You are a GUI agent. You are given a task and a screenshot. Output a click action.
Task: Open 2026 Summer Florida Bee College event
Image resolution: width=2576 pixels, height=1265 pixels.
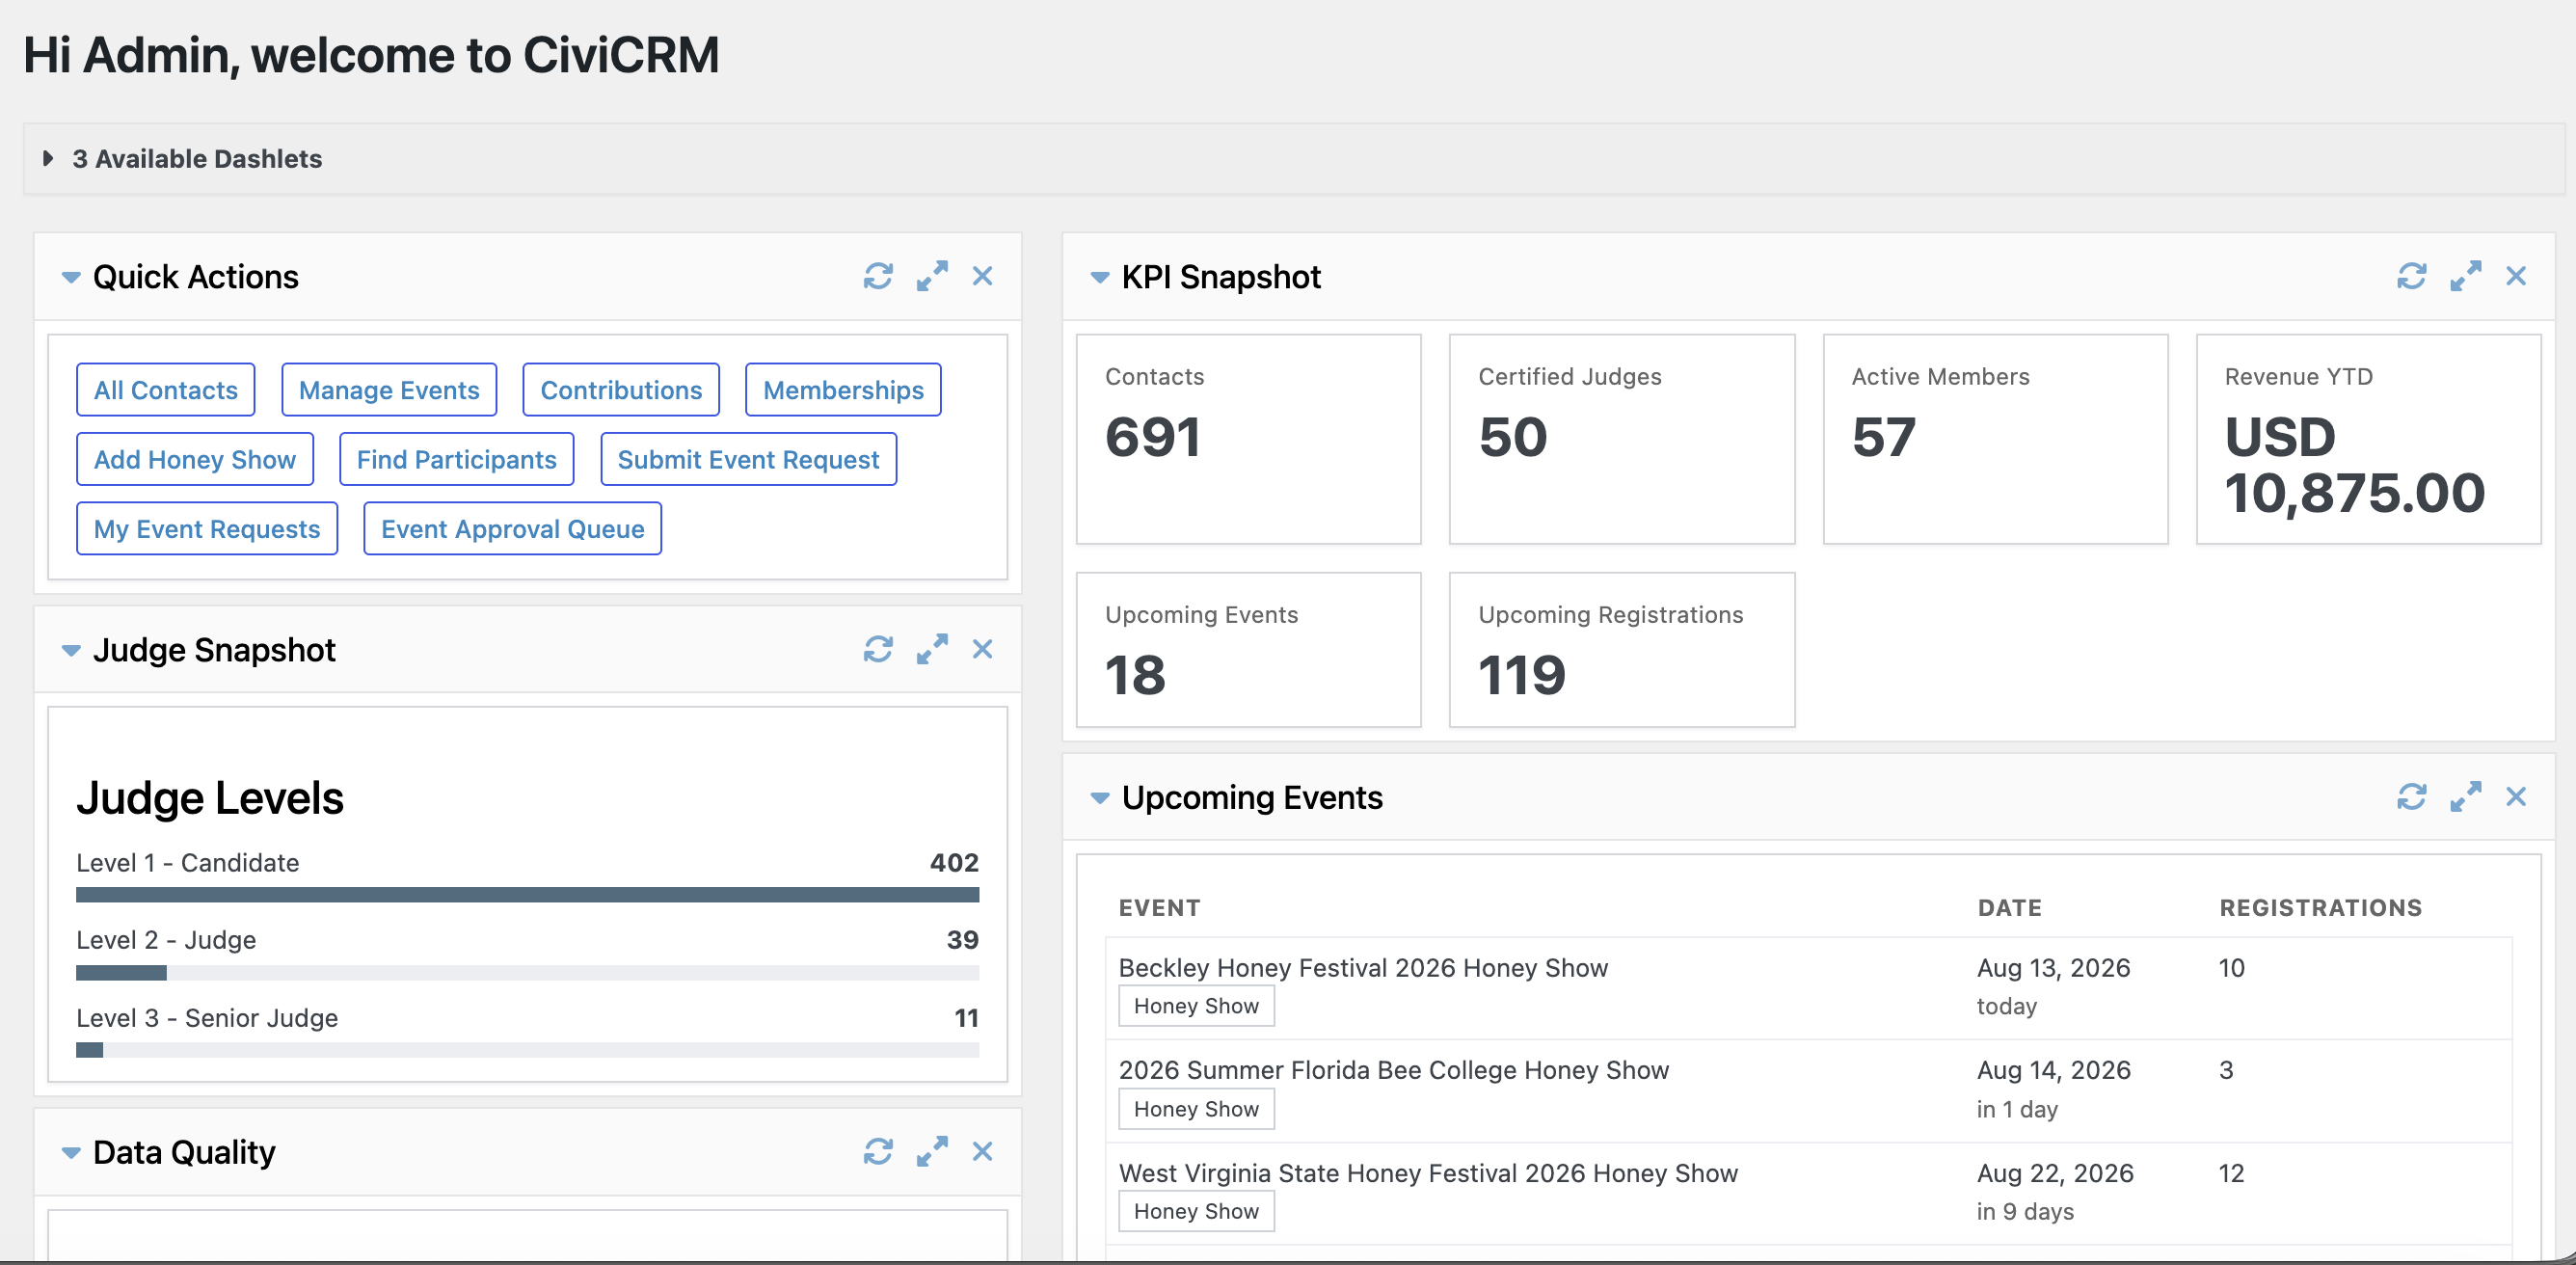click(x=1394, y=1070)
